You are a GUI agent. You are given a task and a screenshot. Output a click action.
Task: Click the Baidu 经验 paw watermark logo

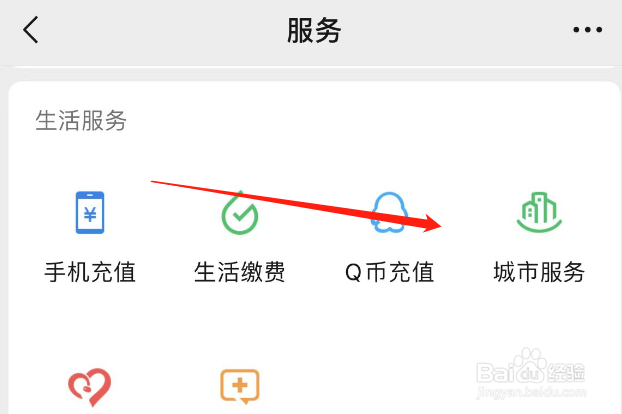(x=531, y=368)
